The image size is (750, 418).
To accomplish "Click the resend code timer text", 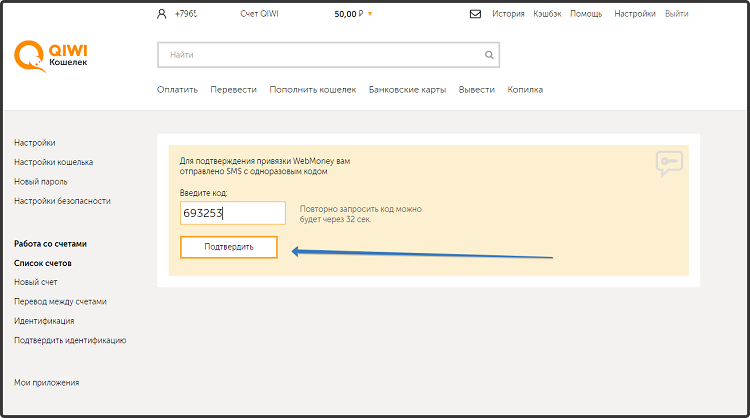I will (x=361, y=214).
